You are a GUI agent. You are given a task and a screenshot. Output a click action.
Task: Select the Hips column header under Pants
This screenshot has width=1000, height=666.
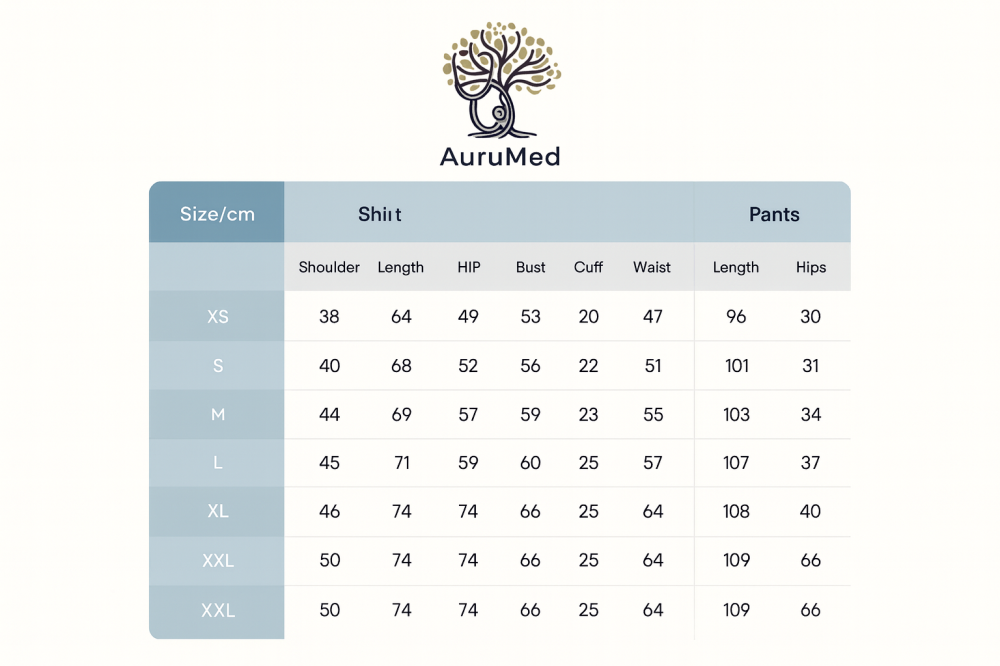click(x=811, y=267)
